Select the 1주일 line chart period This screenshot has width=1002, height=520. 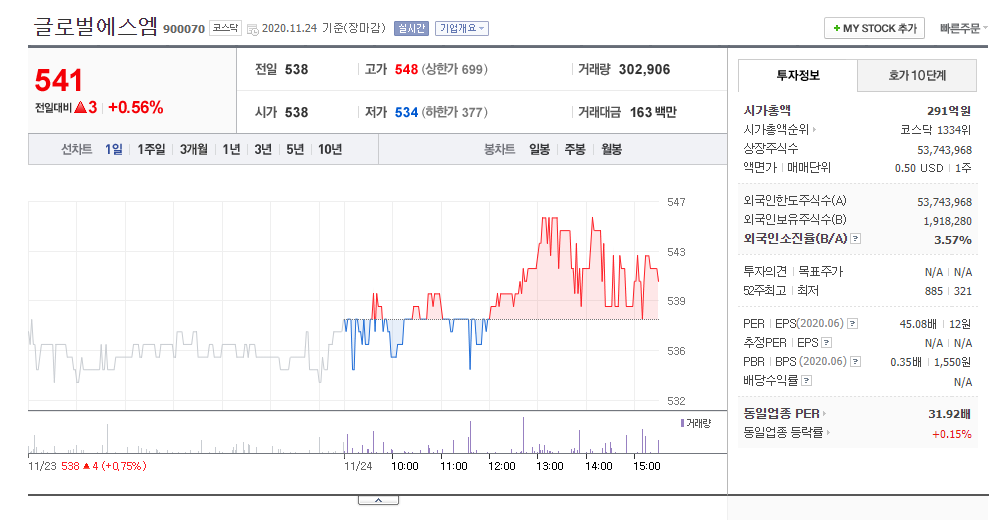(151, 149)
